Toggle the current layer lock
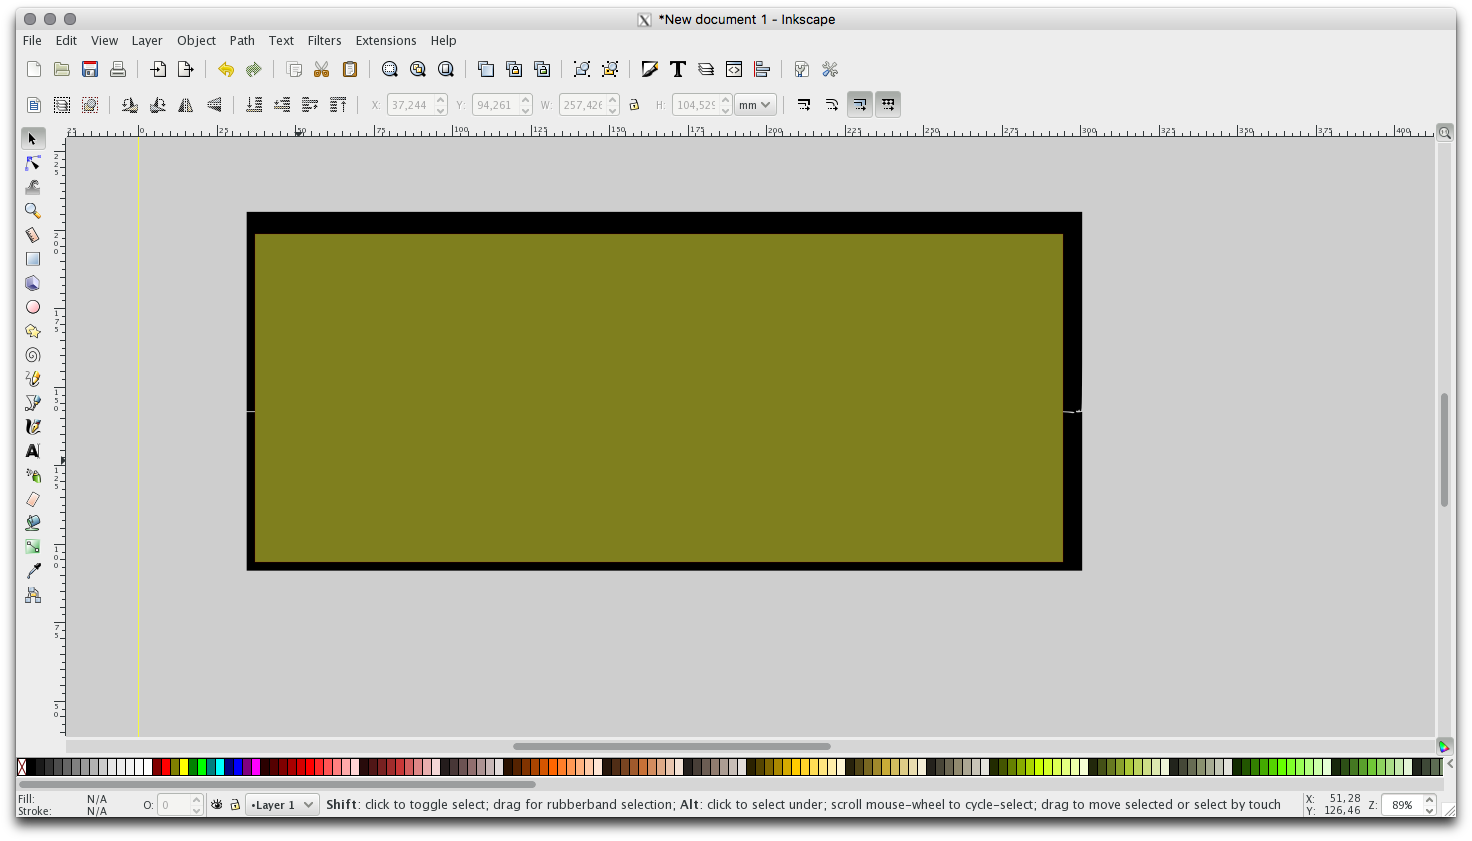 (x=235, y=805)
